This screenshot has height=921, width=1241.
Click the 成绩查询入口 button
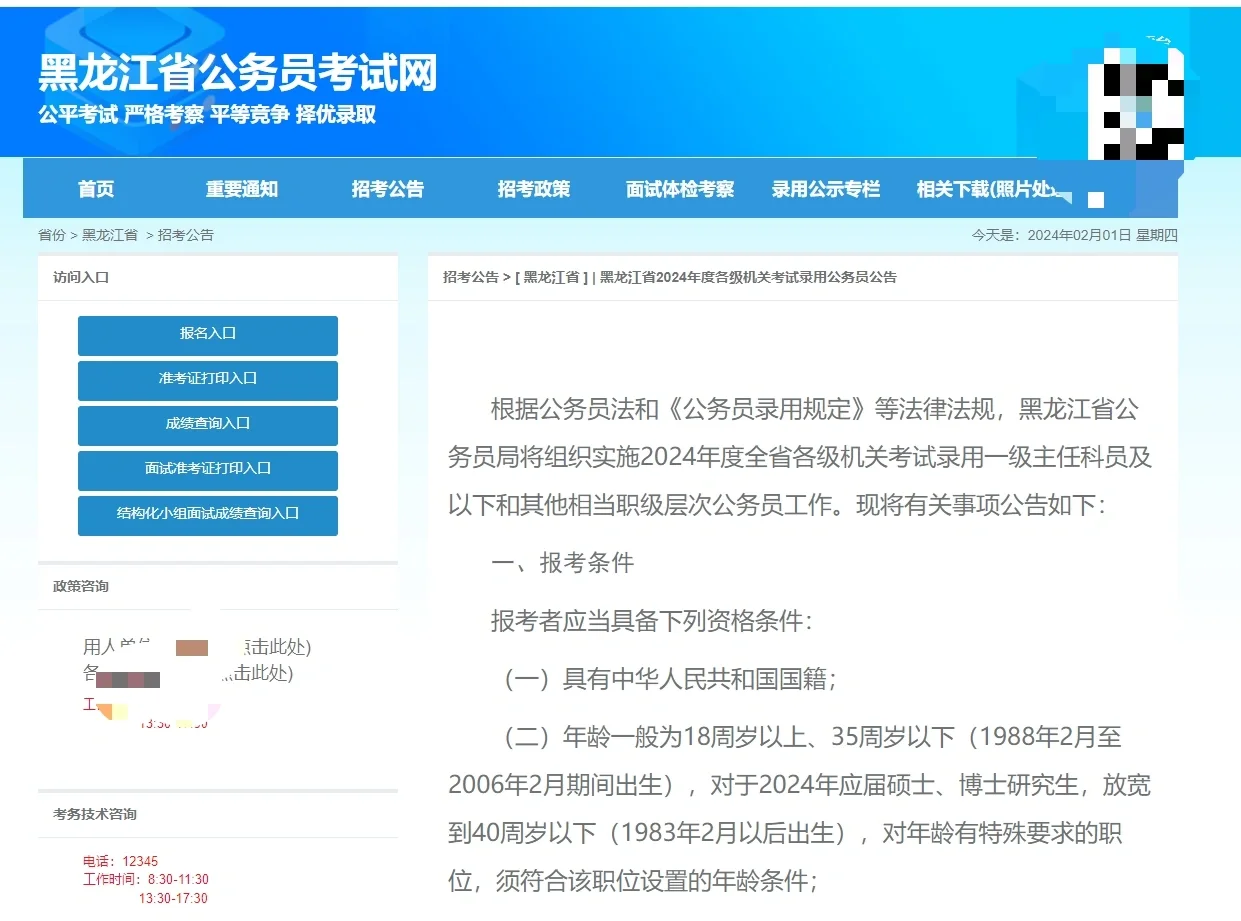[x=207, y=426]
